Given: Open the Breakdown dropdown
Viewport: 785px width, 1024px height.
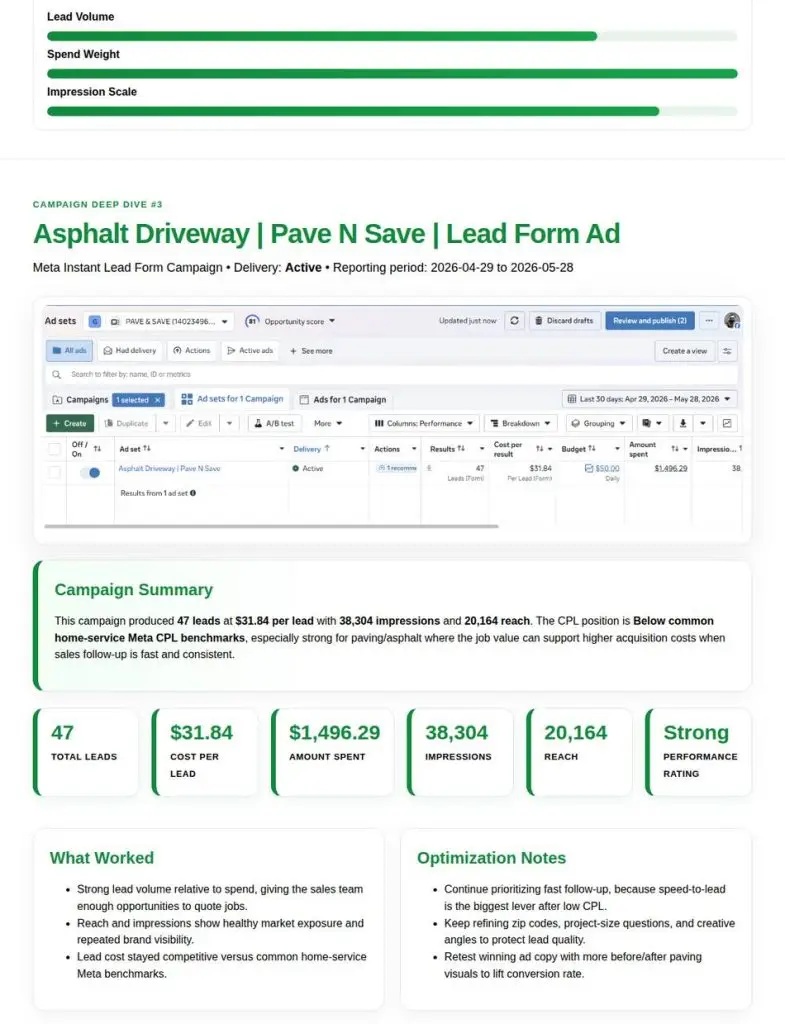Looking at the screenshot, I should pos(521,423).
